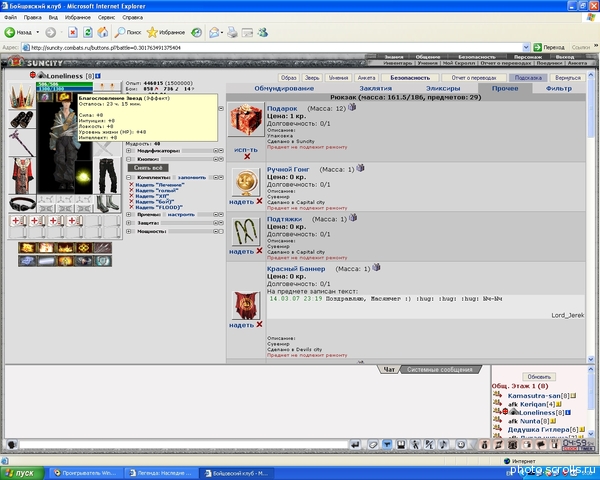Delete Красный Баннер with red X
The height and width of the screenshot is (480, 600).
coord(259,324)
